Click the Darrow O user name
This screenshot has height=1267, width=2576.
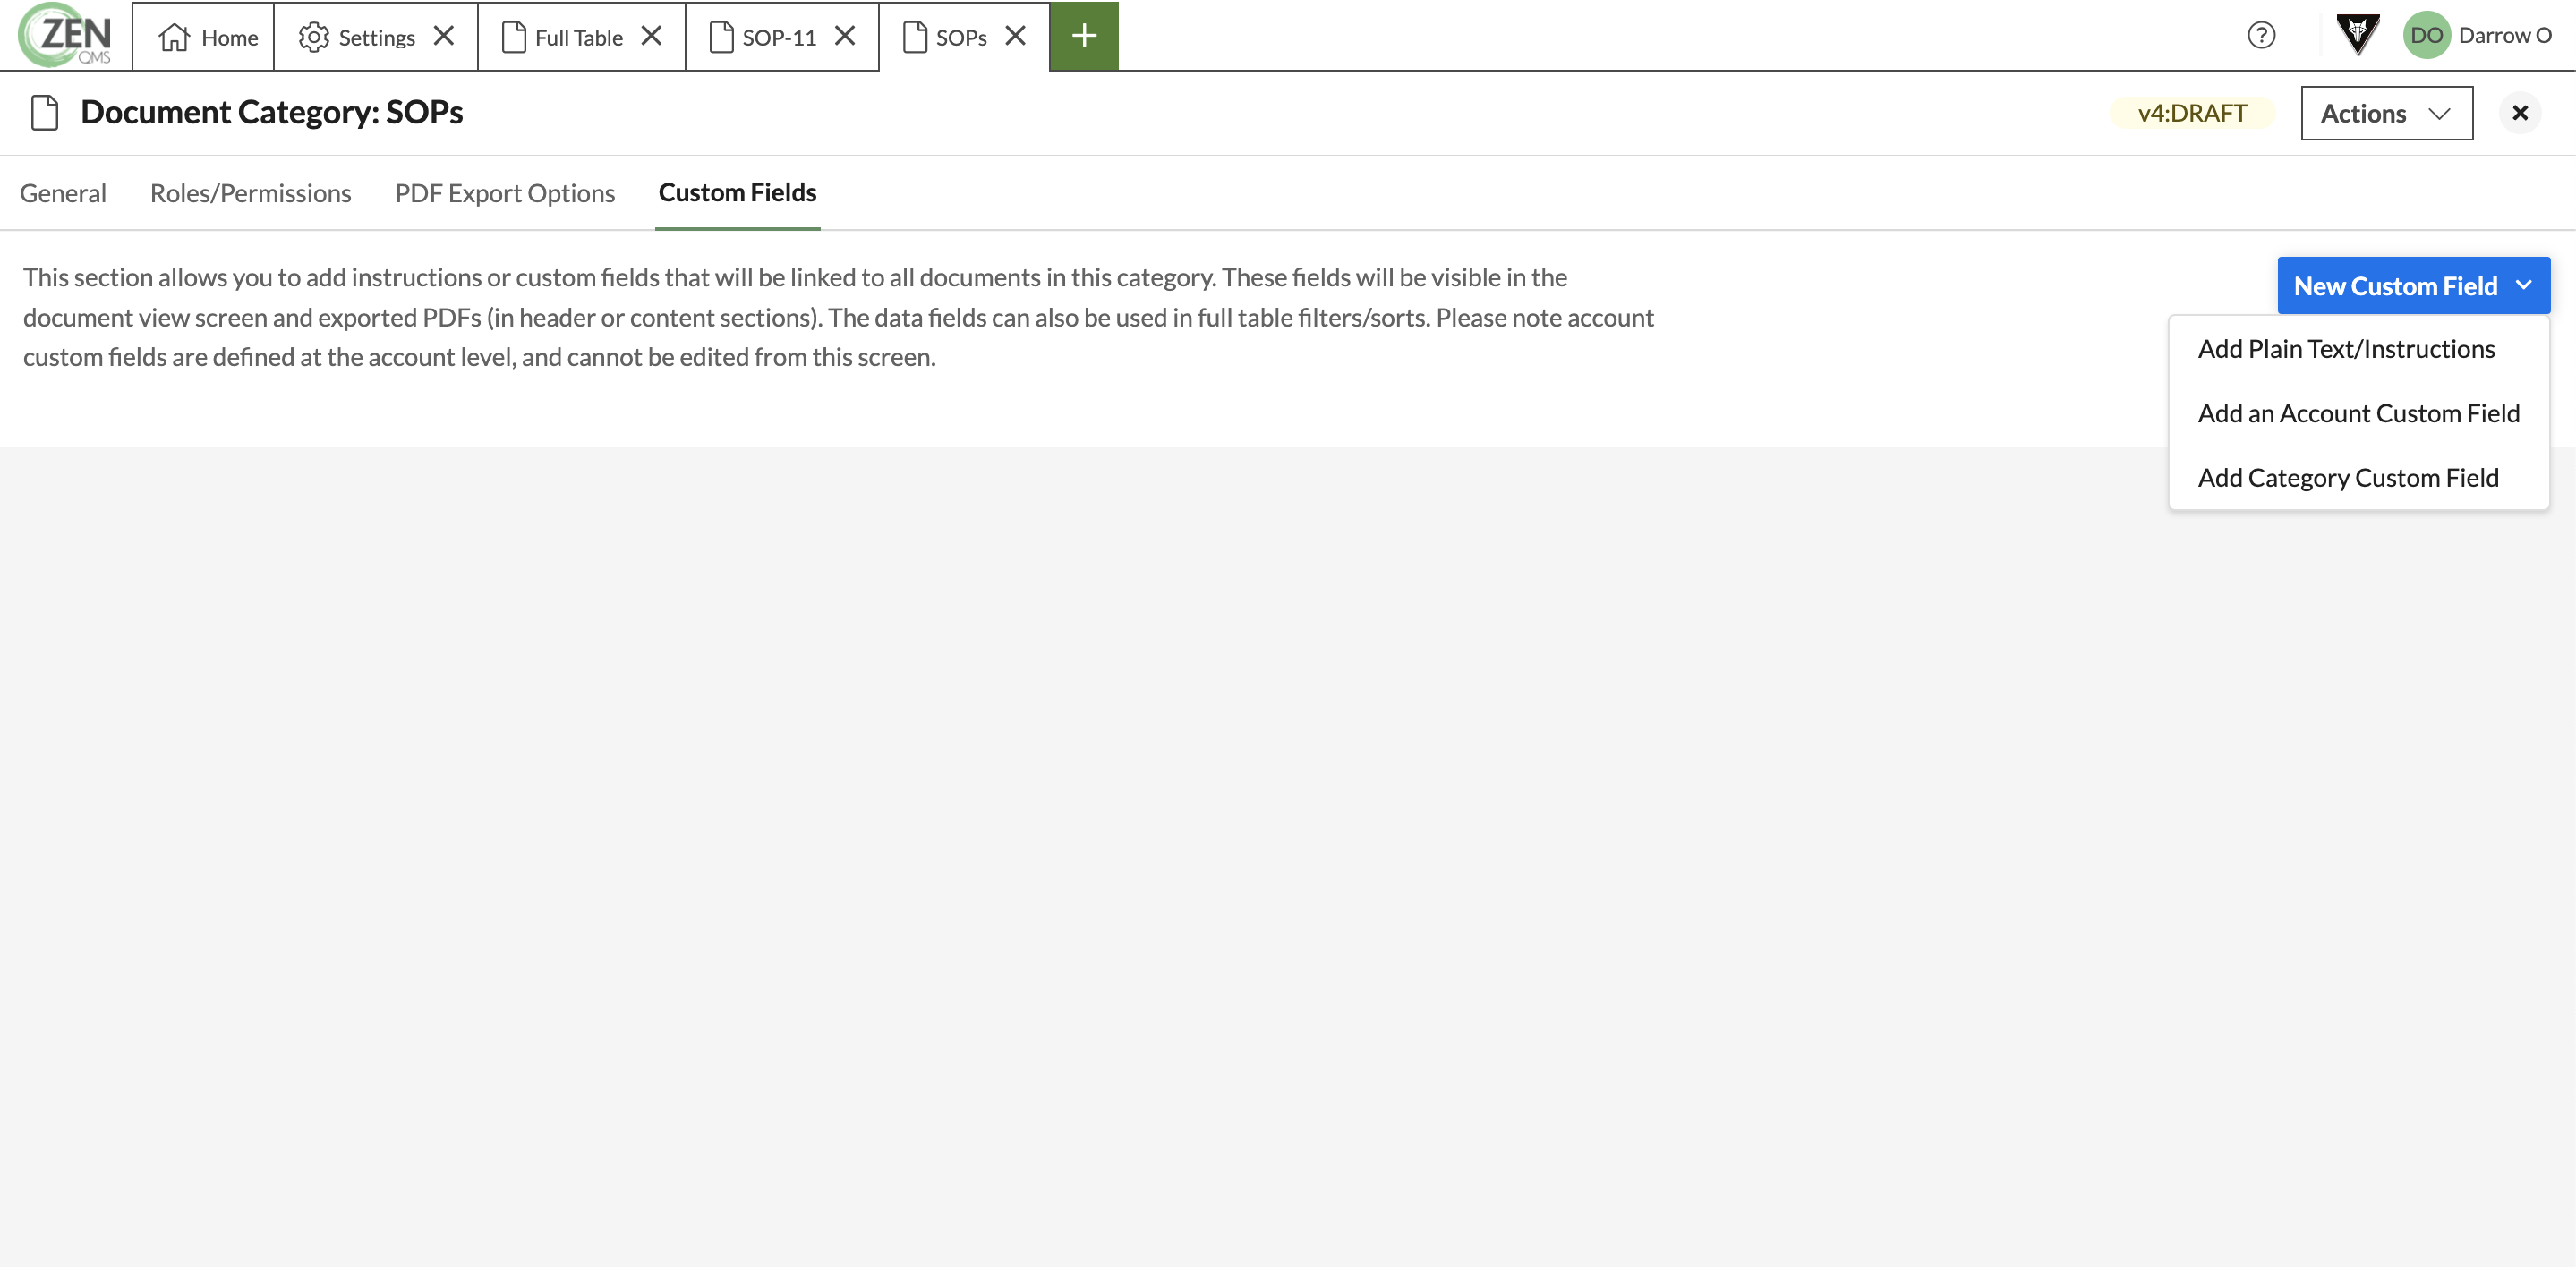pyautogui.click(x=2505, y=35)
